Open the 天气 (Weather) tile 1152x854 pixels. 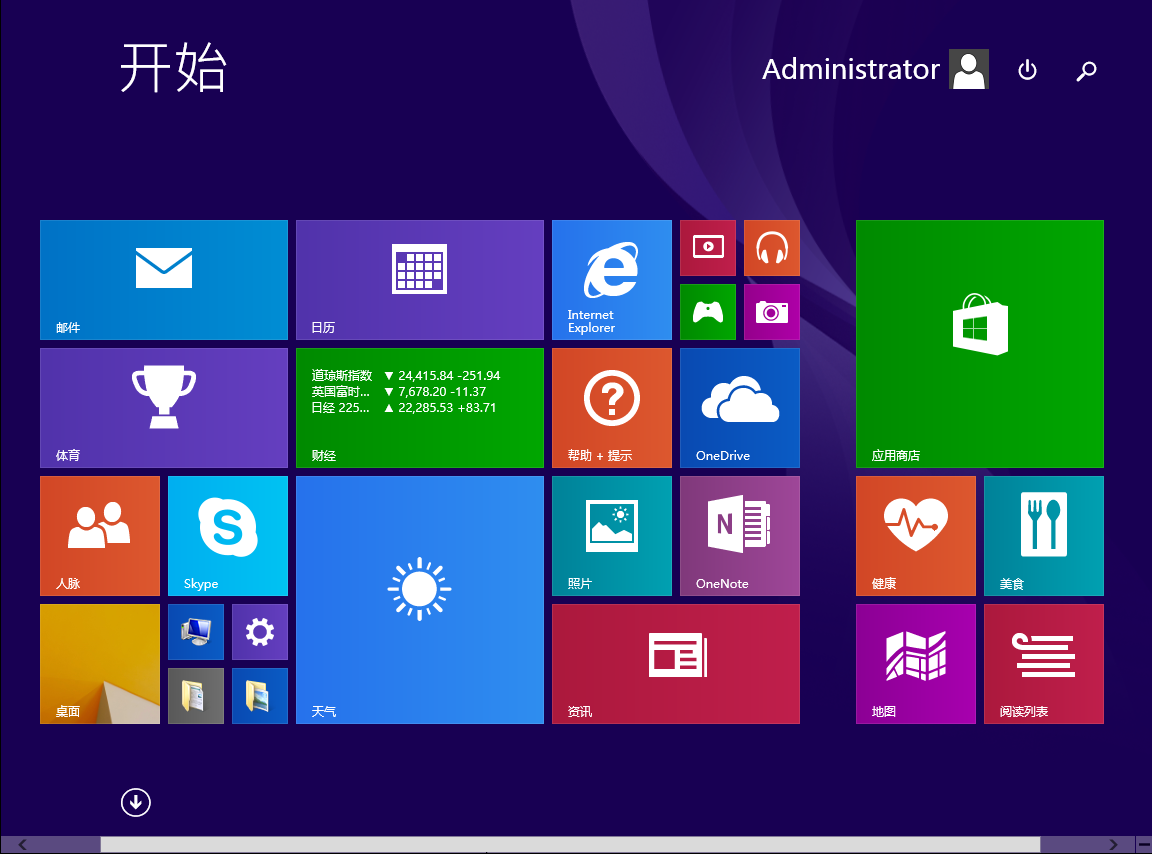[420, 600]
